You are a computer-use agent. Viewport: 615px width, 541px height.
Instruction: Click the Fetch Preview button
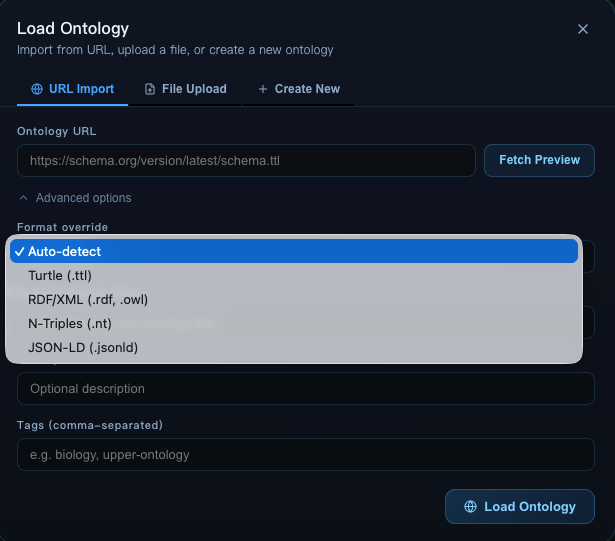pos(539,160)
